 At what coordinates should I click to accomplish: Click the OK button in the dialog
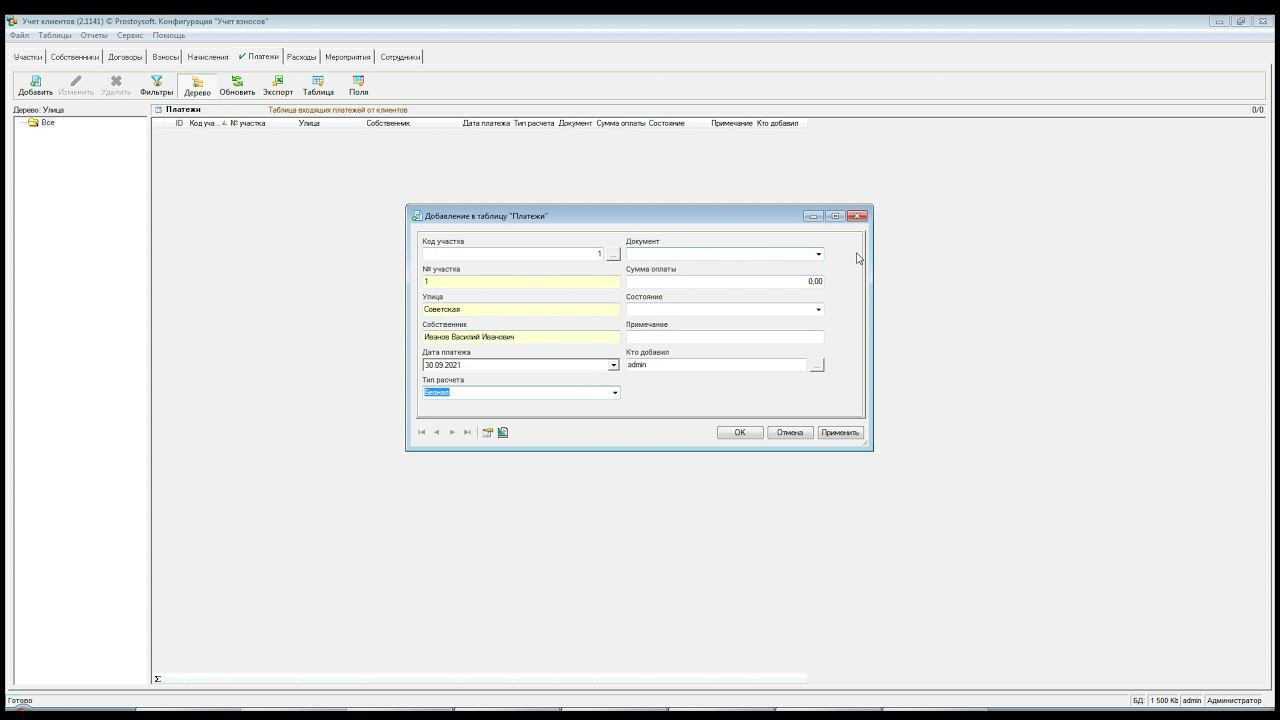(740, 432)
